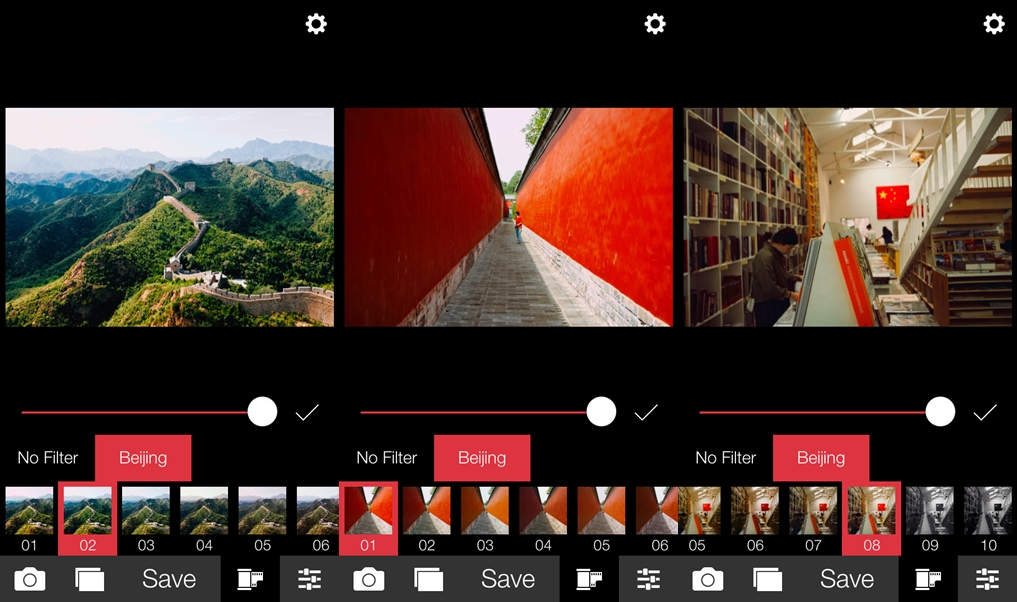
Task: Open adjustment sliders icon in left panel
Action: 309,579
